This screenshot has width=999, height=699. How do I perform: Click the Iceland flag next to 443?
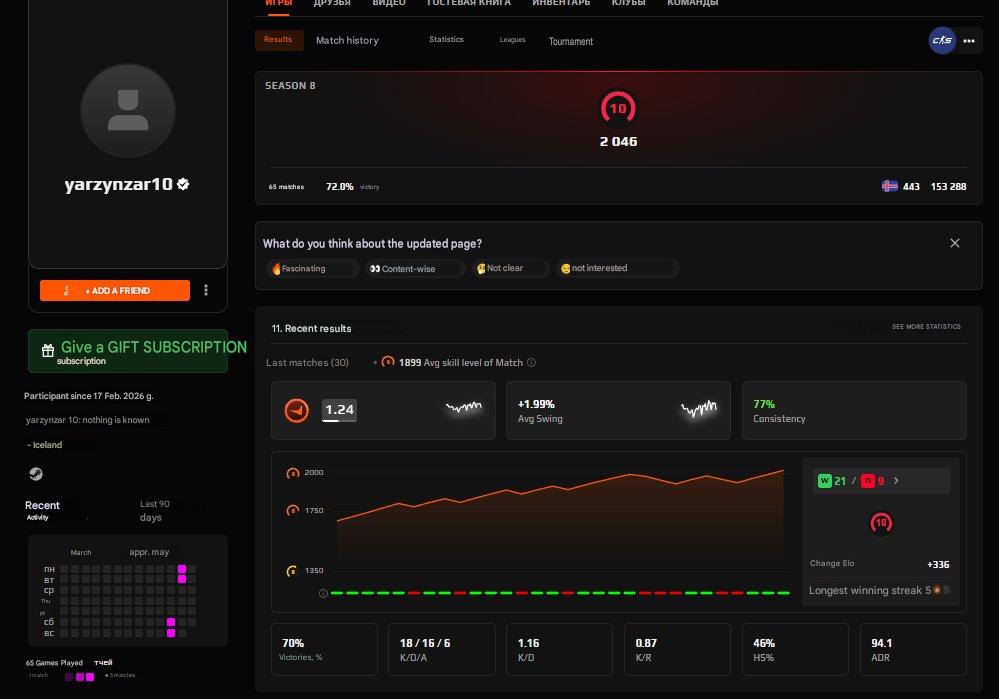pyautogui.click(x=890, y=186)
